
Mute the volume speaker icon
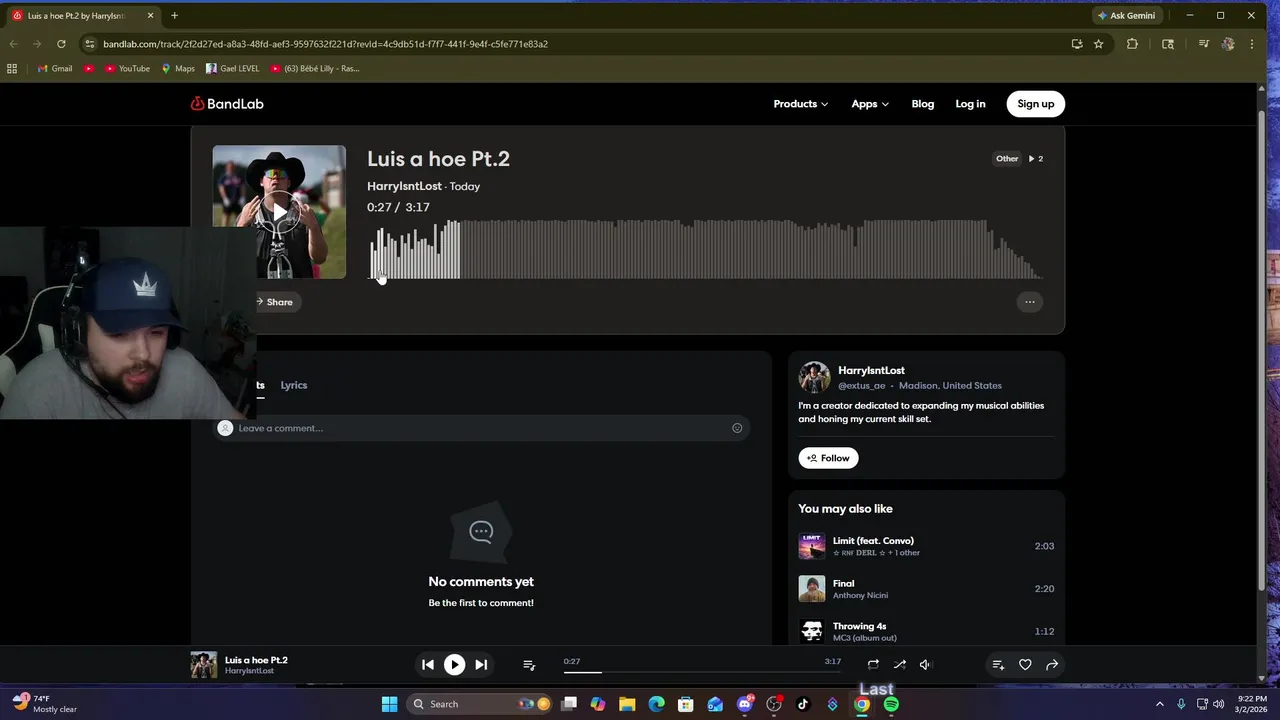click(x=925, y=664)
